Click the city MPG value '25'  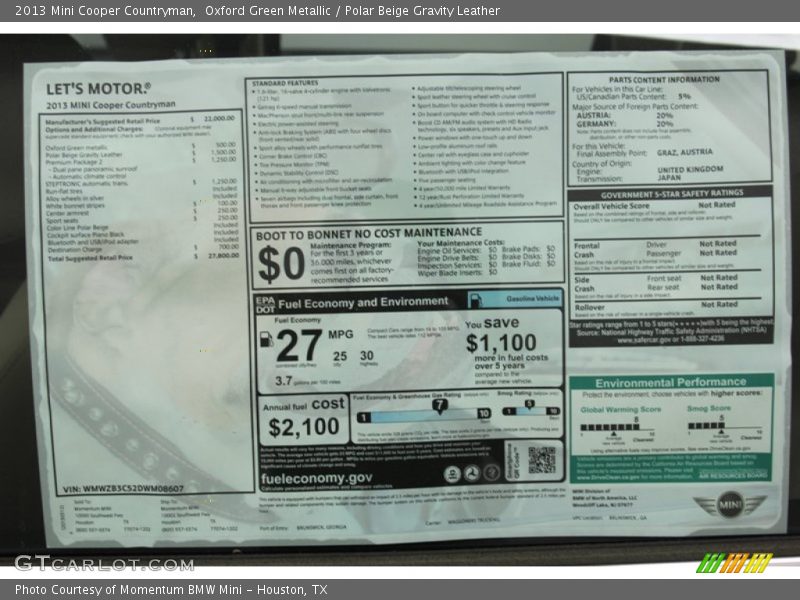pos(340,356)
